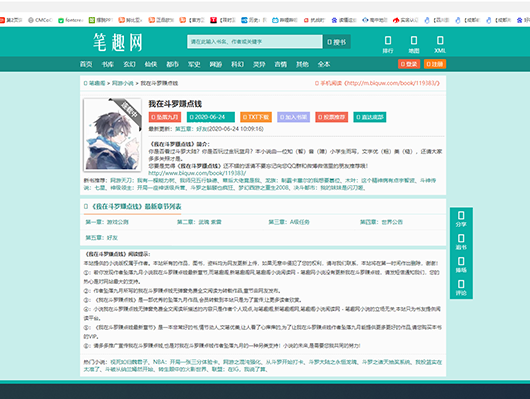Screen dimensions: 530x399
Task: Click the book cover thumbnail image
Action: 112,135
